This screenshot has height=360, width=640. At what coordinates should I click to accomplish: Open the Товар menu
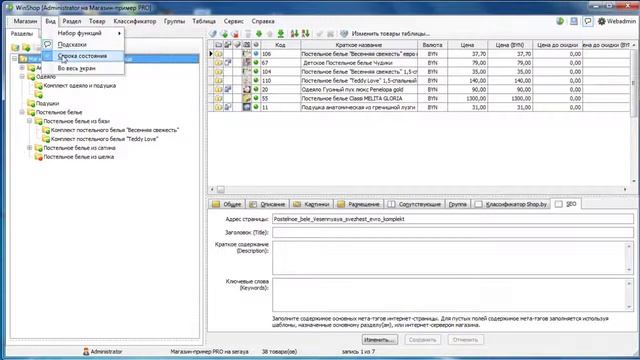pos(97,21)
